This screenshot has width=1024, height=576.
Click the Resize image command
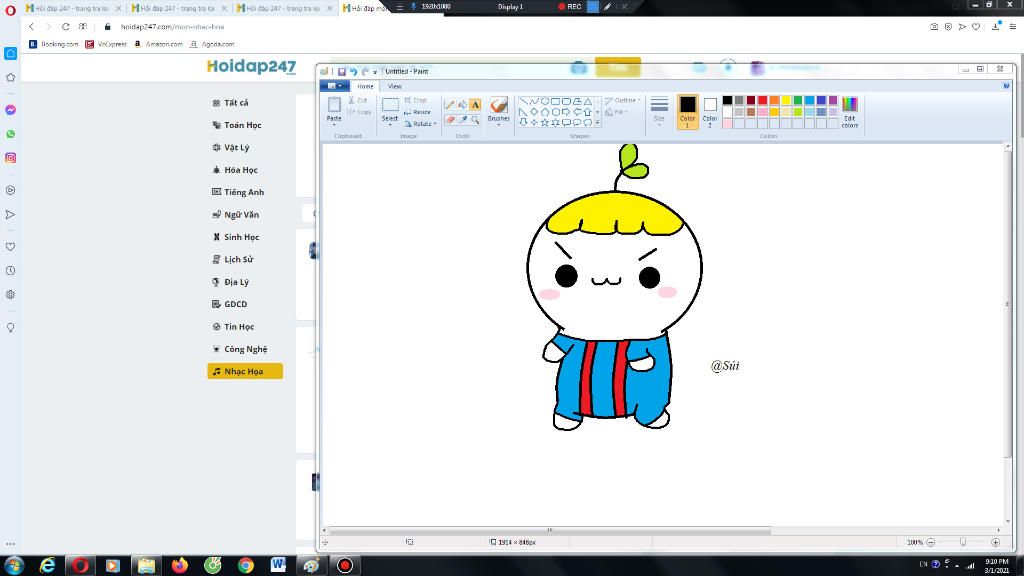[x=417, y=112]
